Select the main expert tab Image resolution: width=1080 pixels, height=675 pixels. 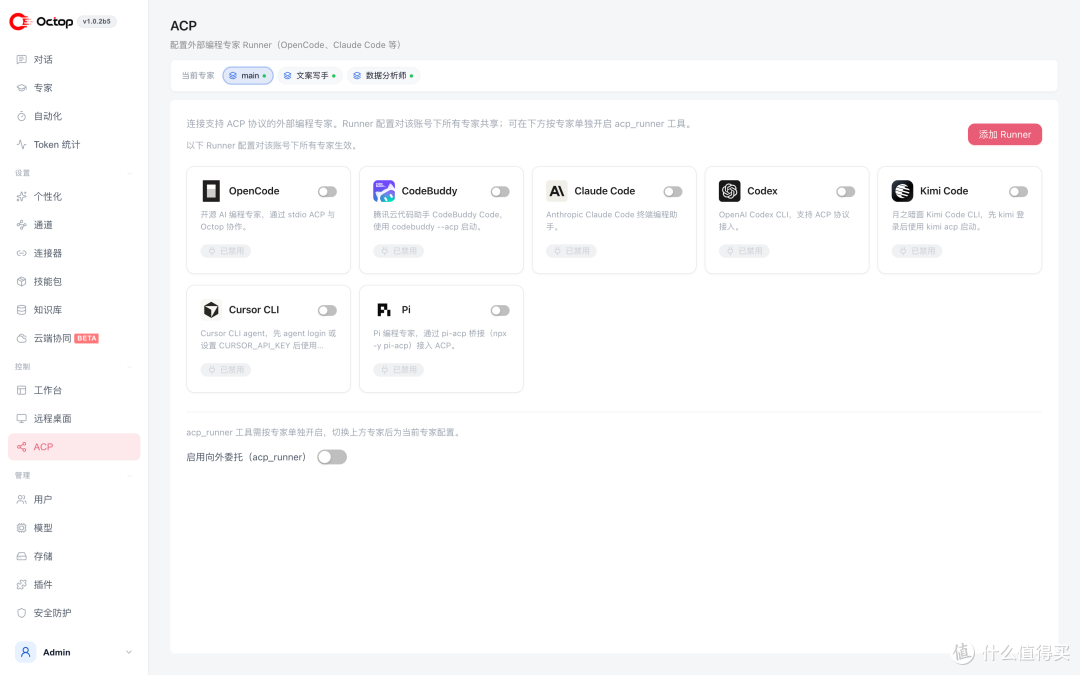point(248,76)
